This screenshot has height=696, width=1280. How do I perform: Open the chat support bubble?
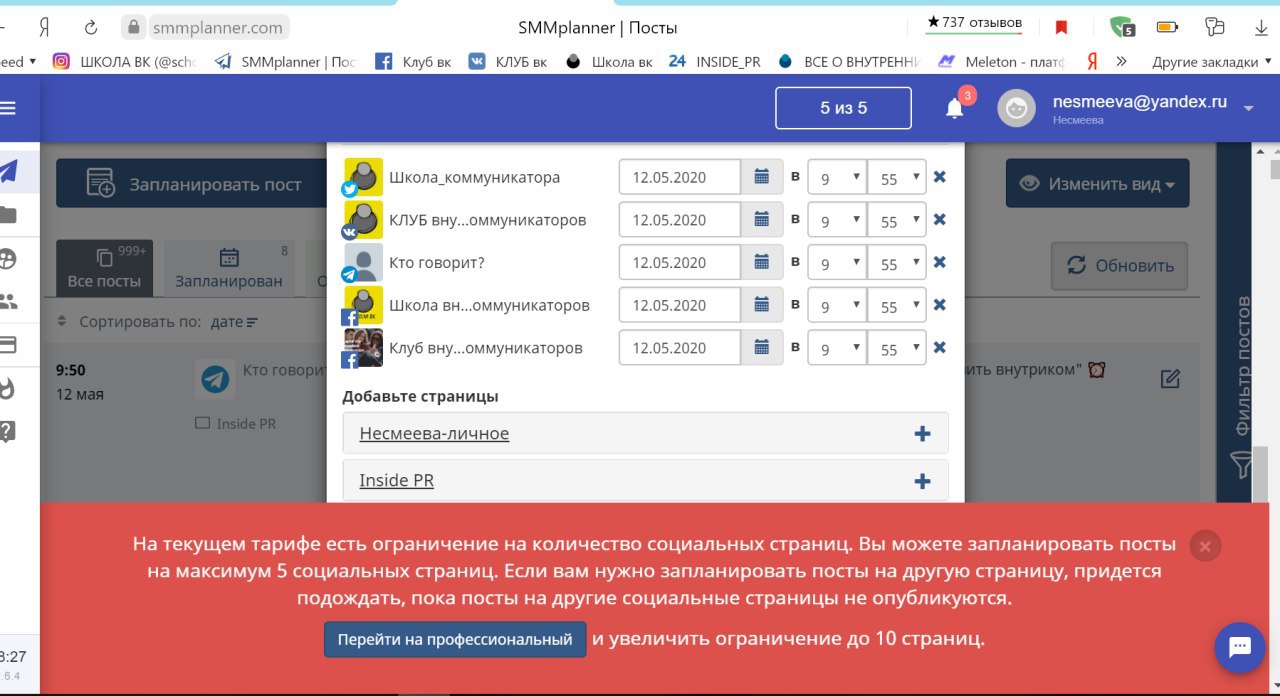pos(1240,648)
